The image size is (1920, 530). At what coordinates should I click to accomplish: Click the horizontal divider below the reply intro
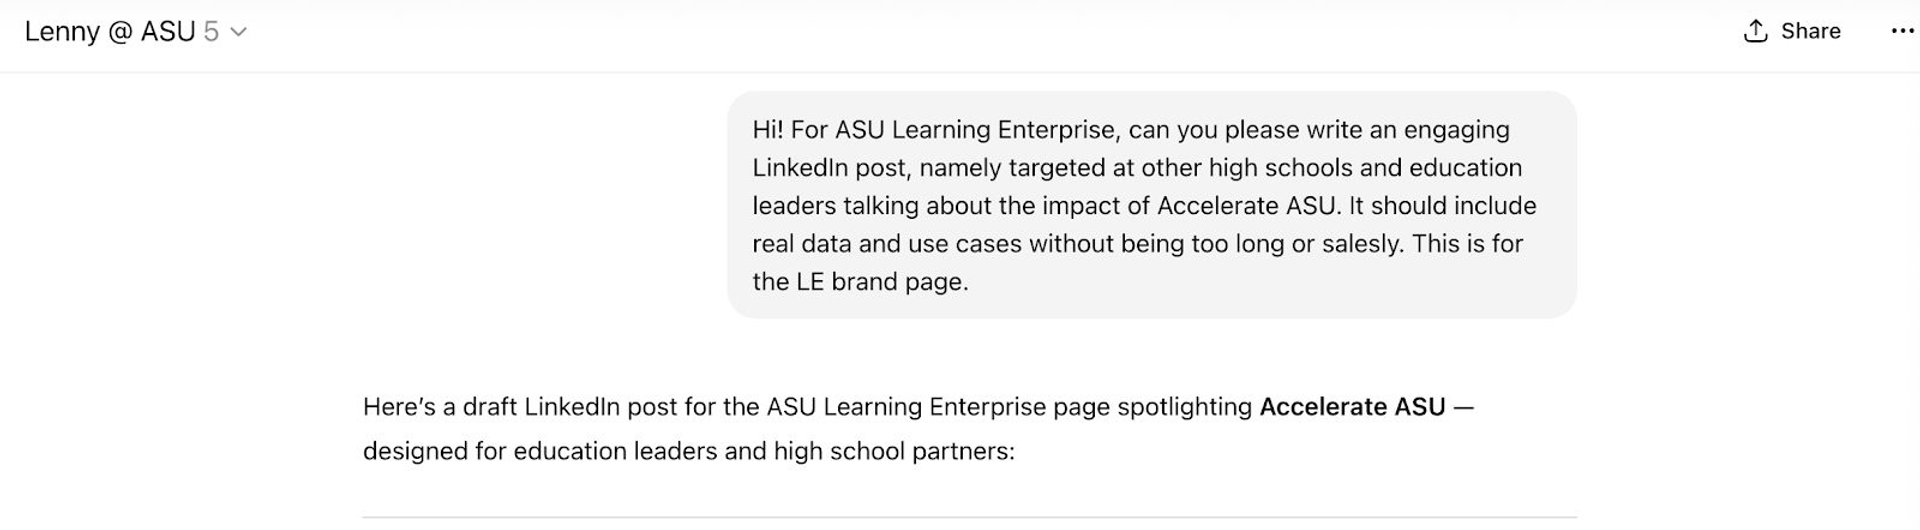click(969, 517)
